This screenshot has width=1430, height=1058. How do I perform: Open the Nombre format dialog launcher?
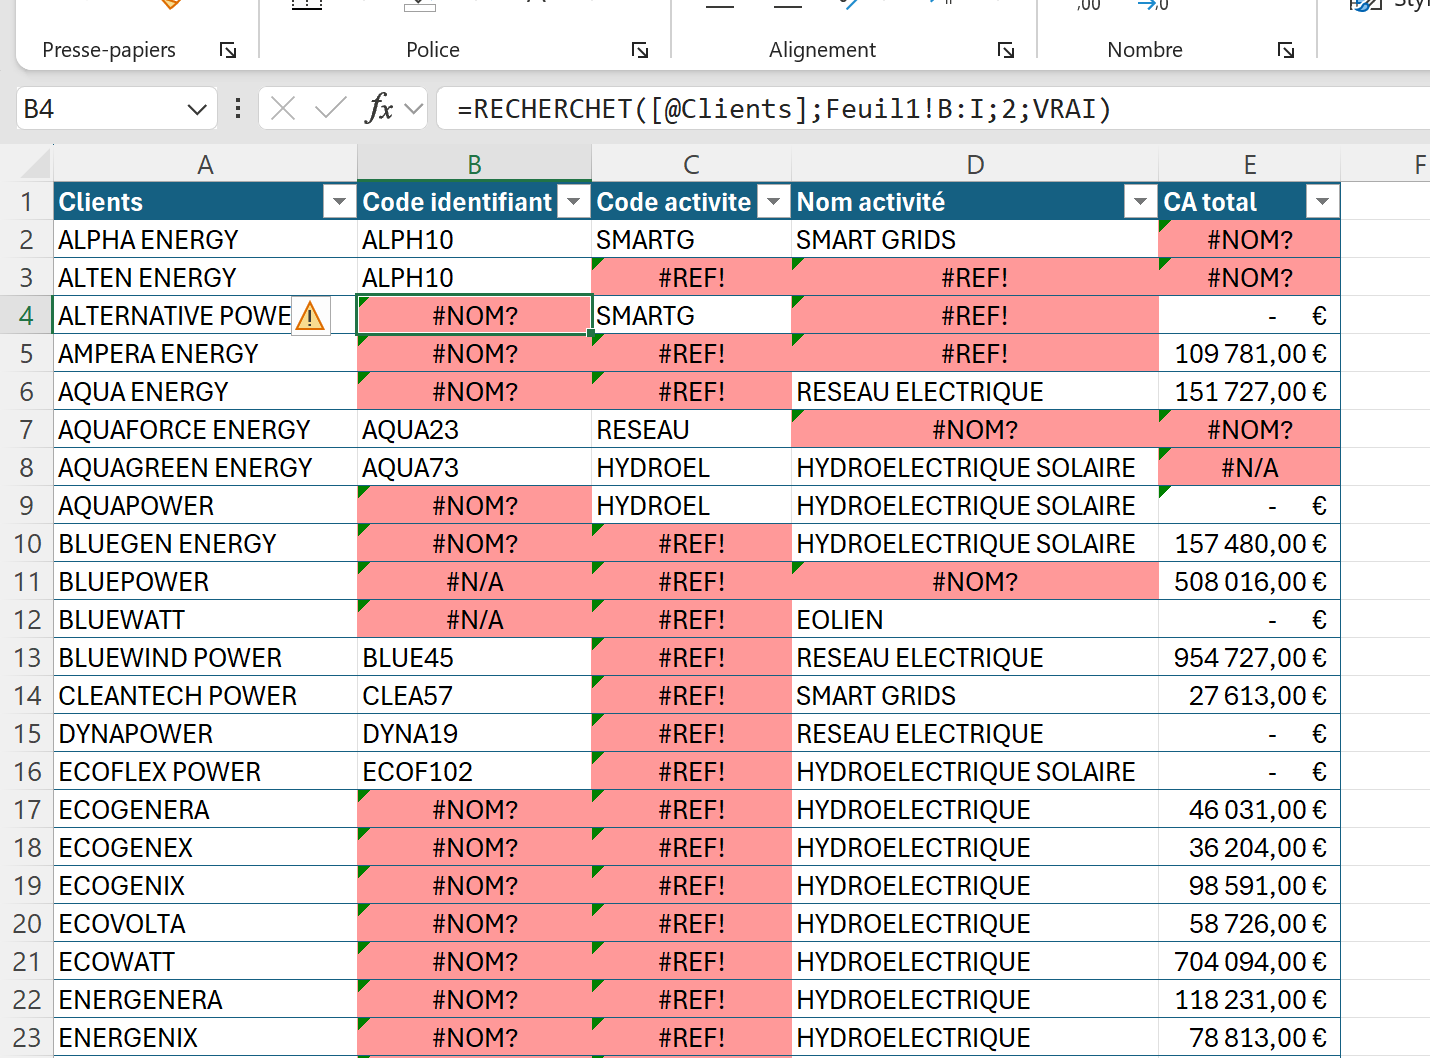[x=1286, y=50]
